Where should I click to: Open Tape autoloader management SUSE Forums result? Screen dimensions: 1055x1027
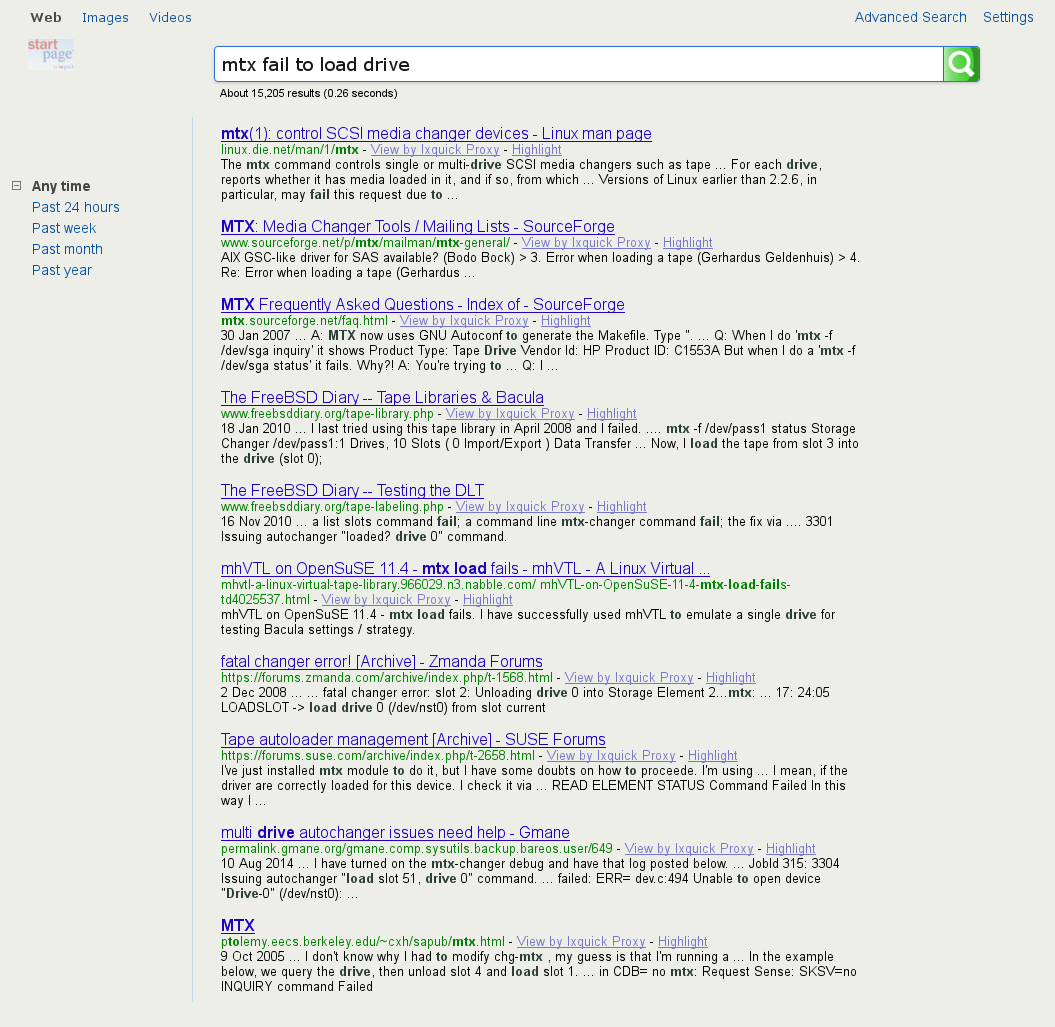pos(413,739)
